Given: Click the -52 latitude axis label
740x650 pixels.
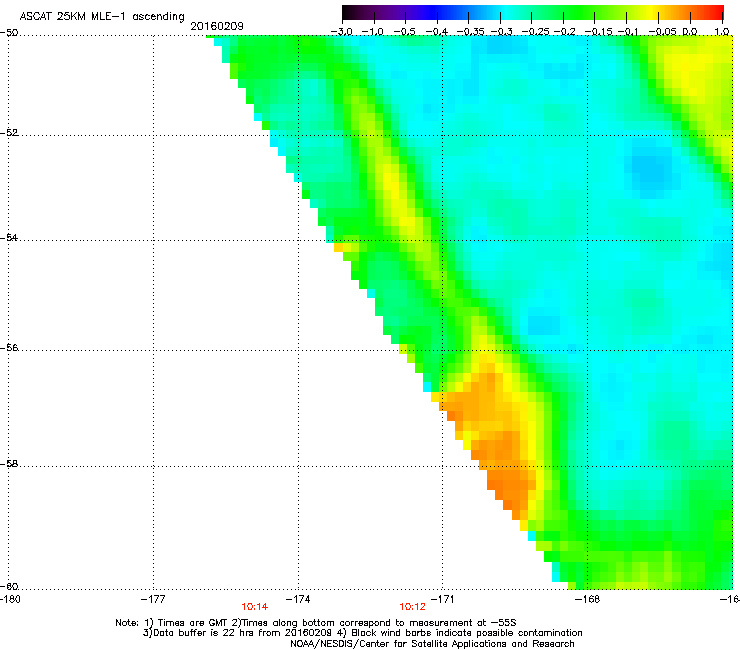Looking at the screenshot, I should coord(9,133).
